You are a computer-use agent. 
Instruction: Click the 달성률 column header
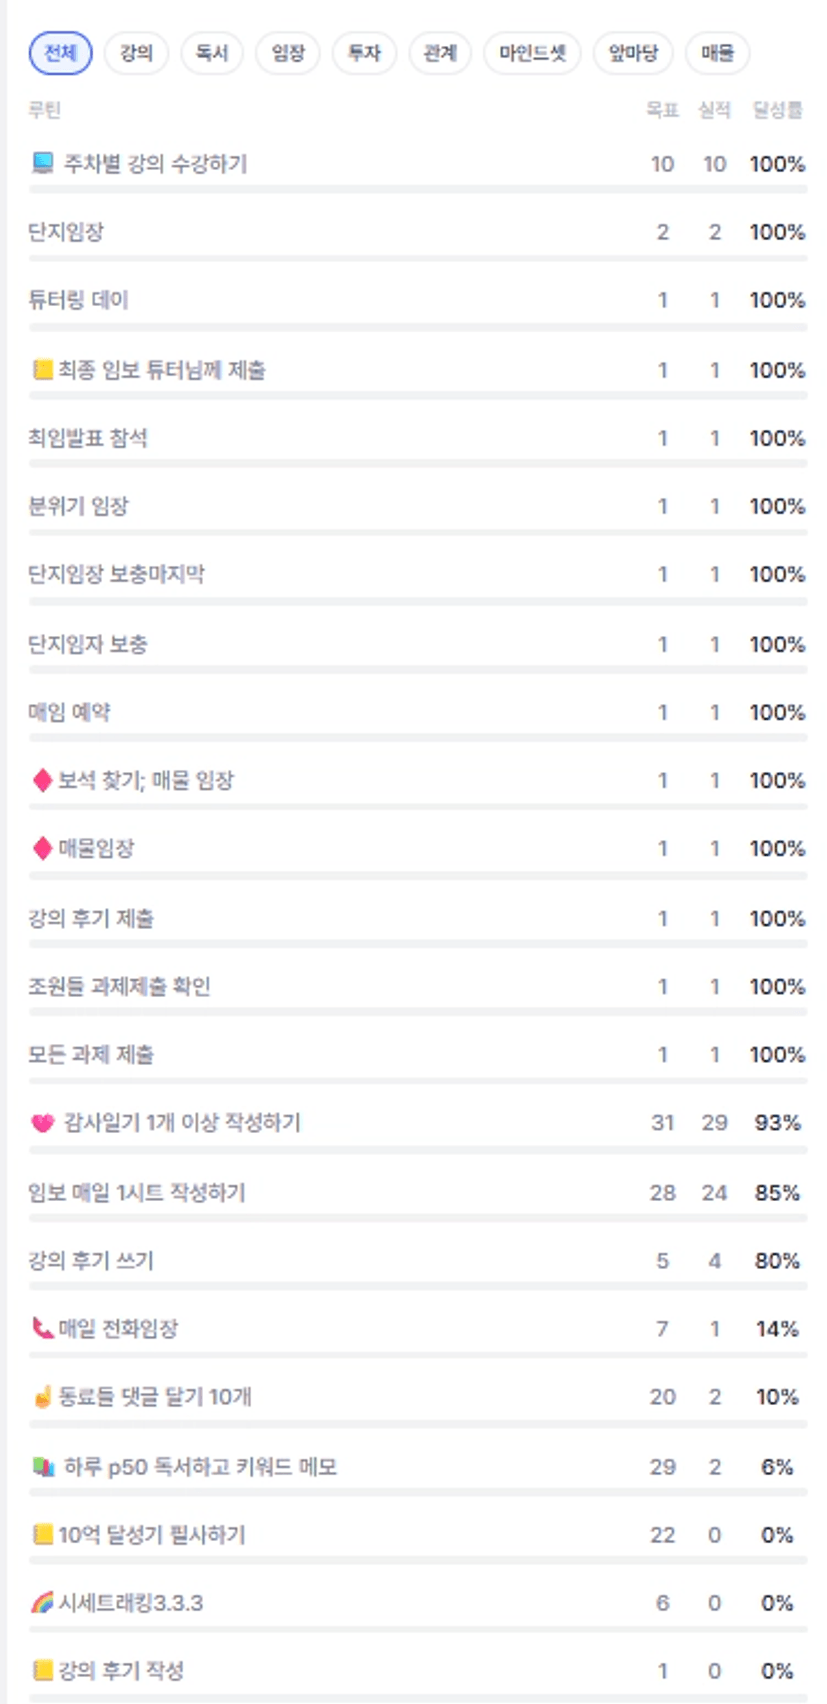pyautogui.click(x=777, y=110)
